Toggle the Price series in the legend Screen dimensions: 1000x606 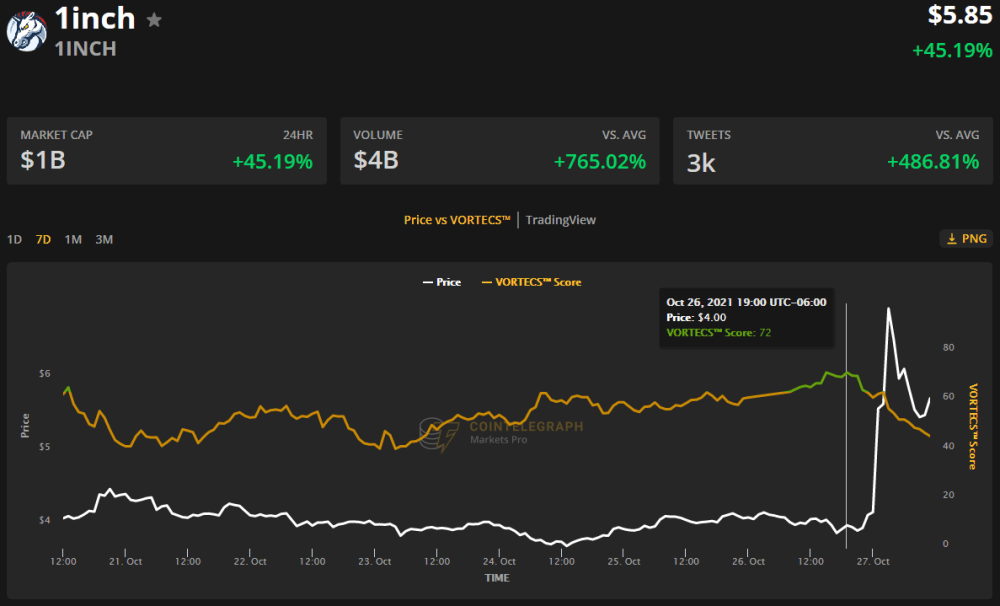coord(442,282)
